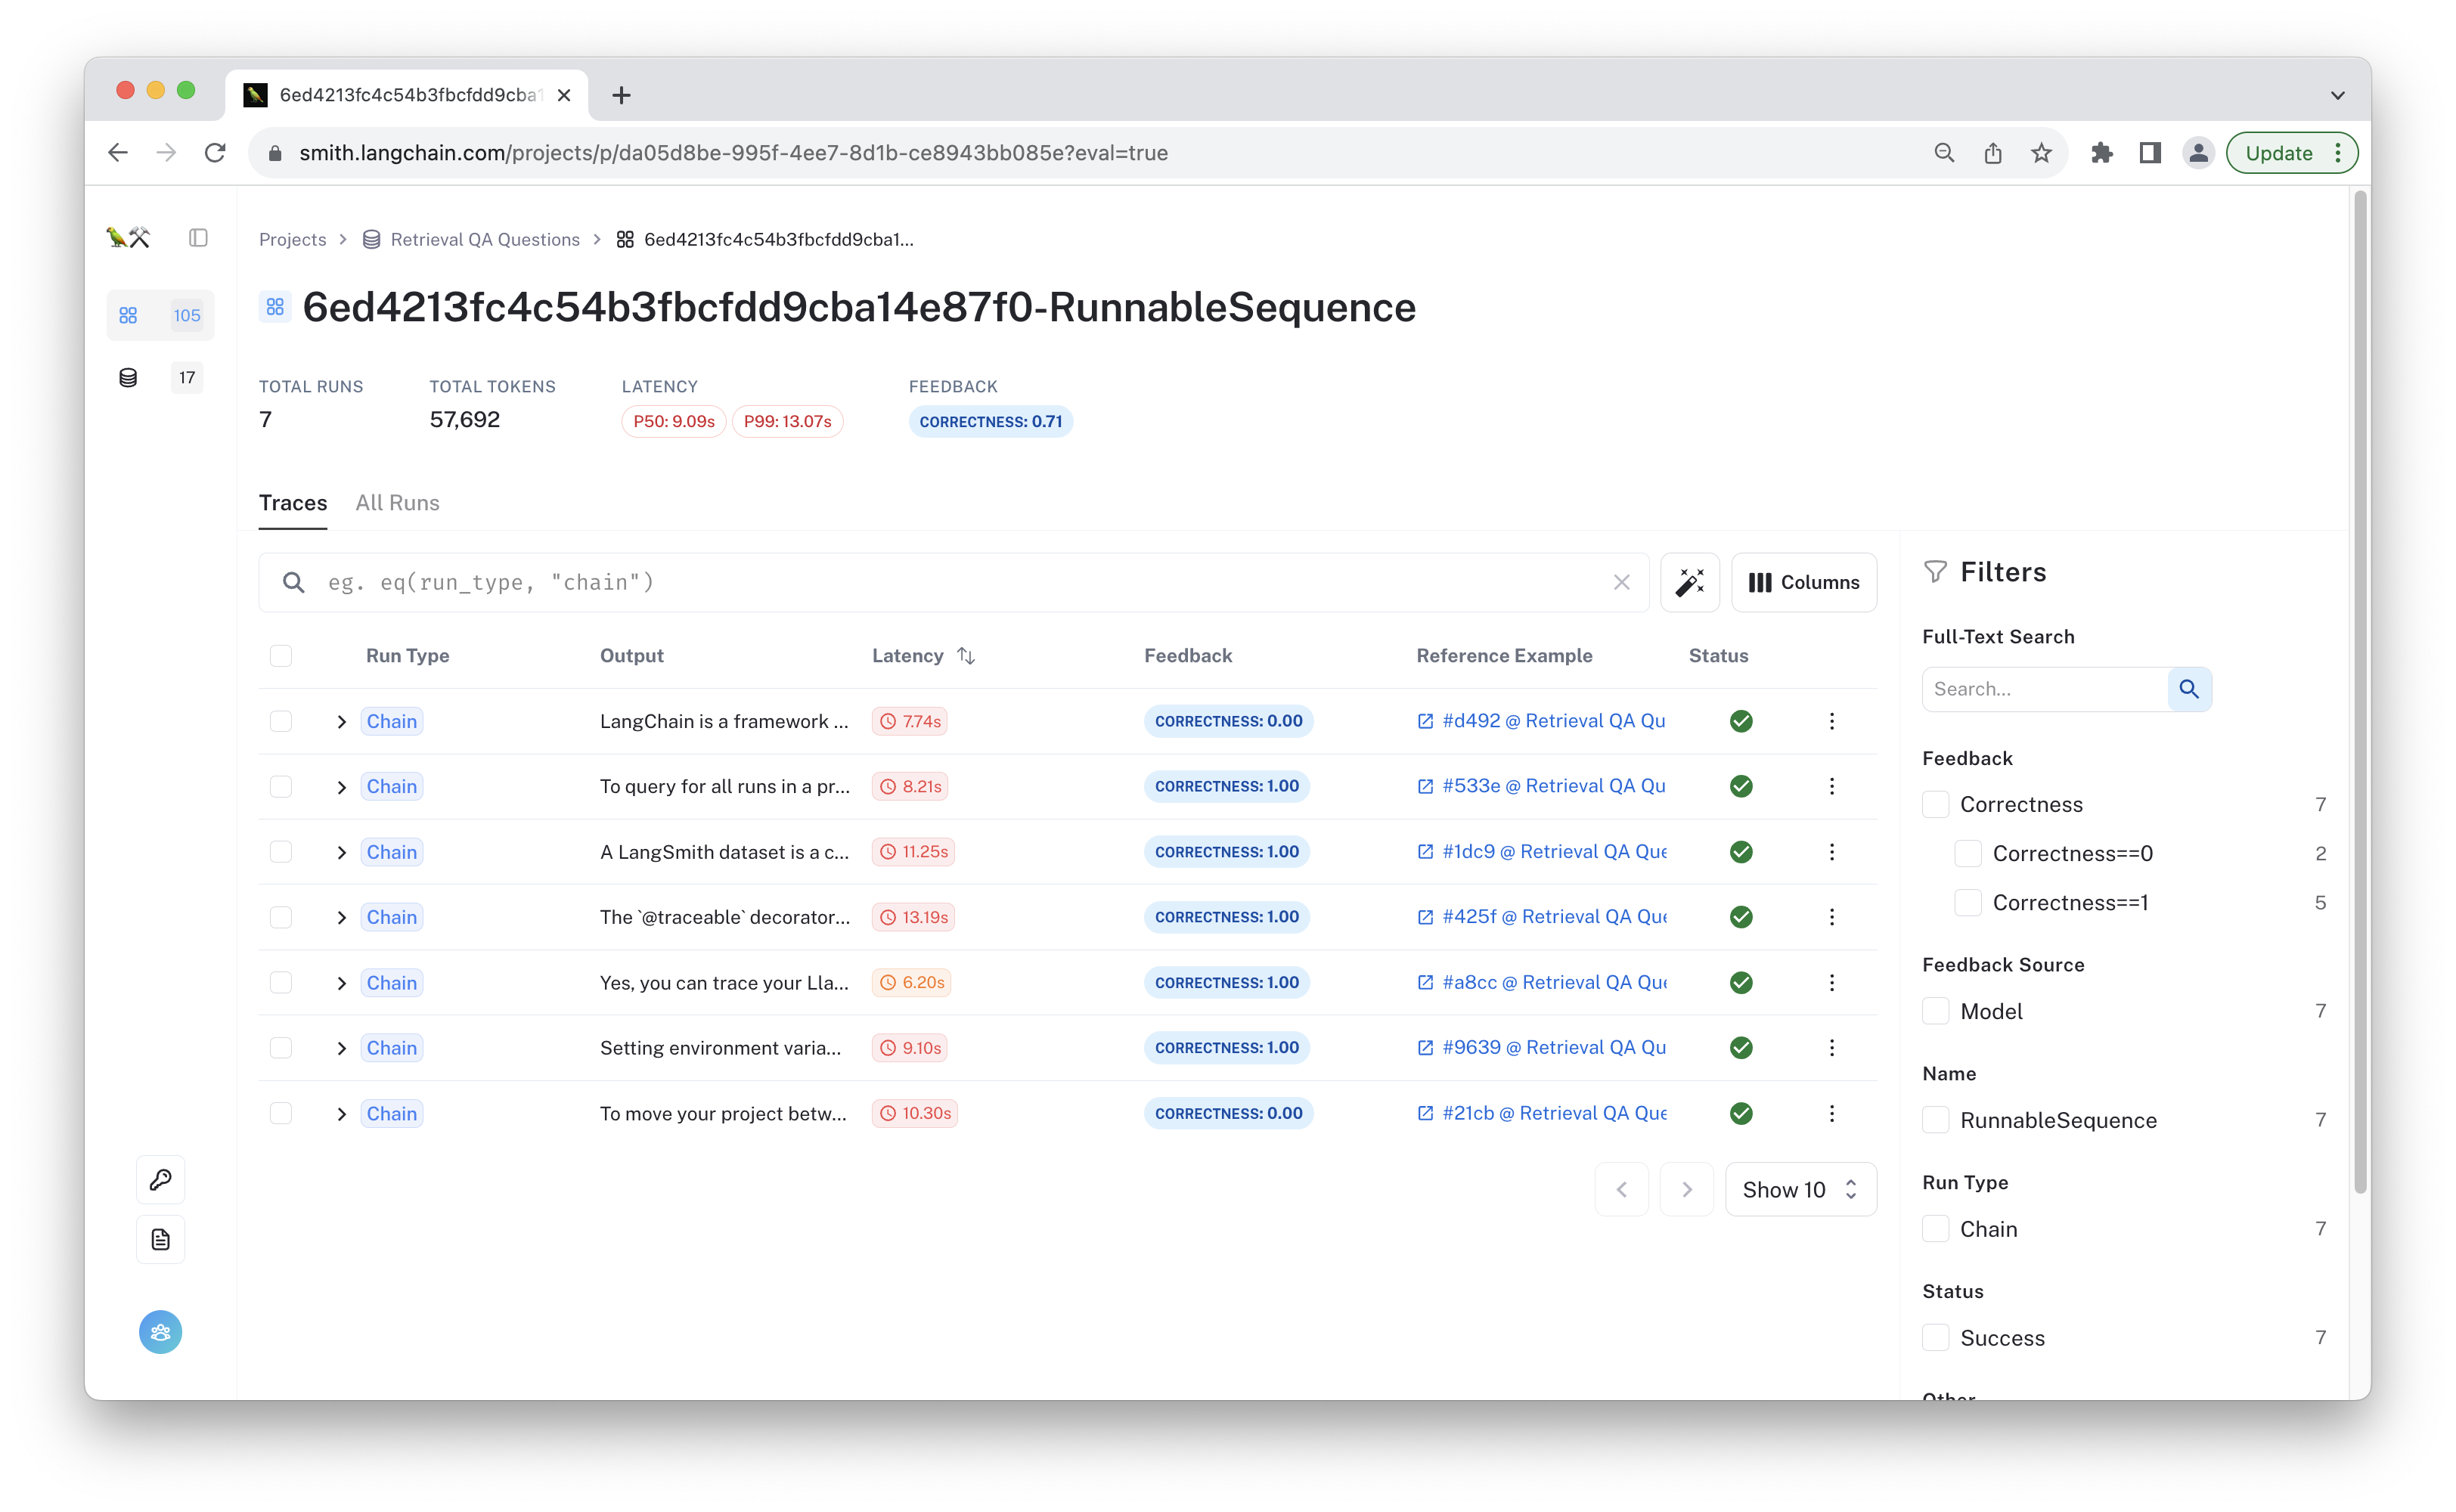
Task: Expand the '@traceable decorator' trace row
Action: (x=341, y=917)
